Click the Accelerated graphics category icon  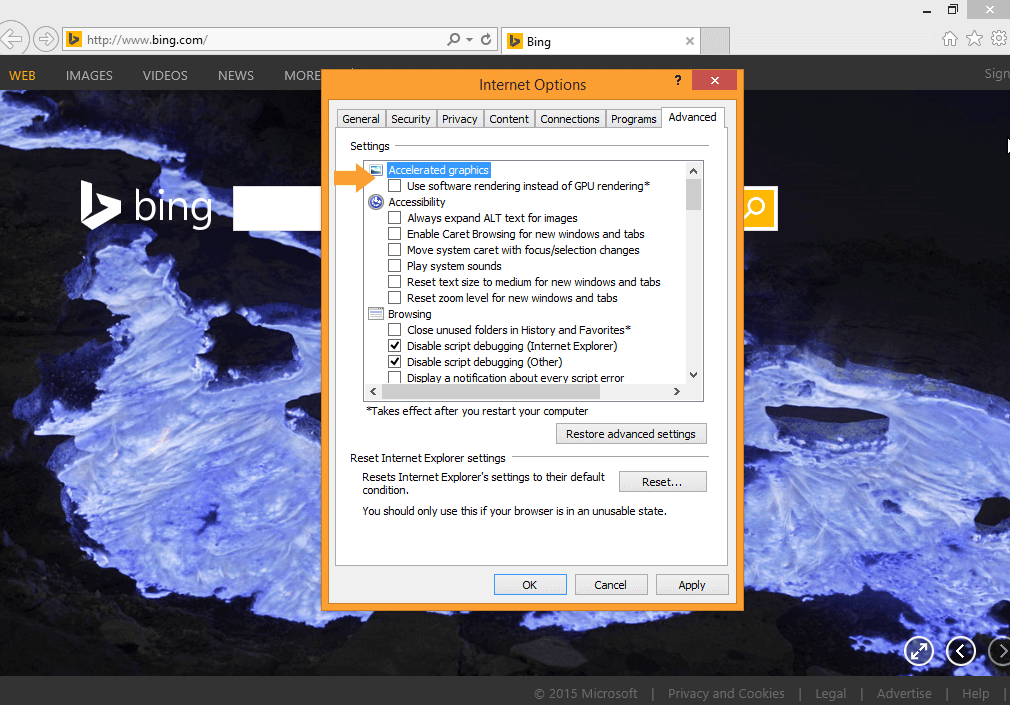[376, 170]
